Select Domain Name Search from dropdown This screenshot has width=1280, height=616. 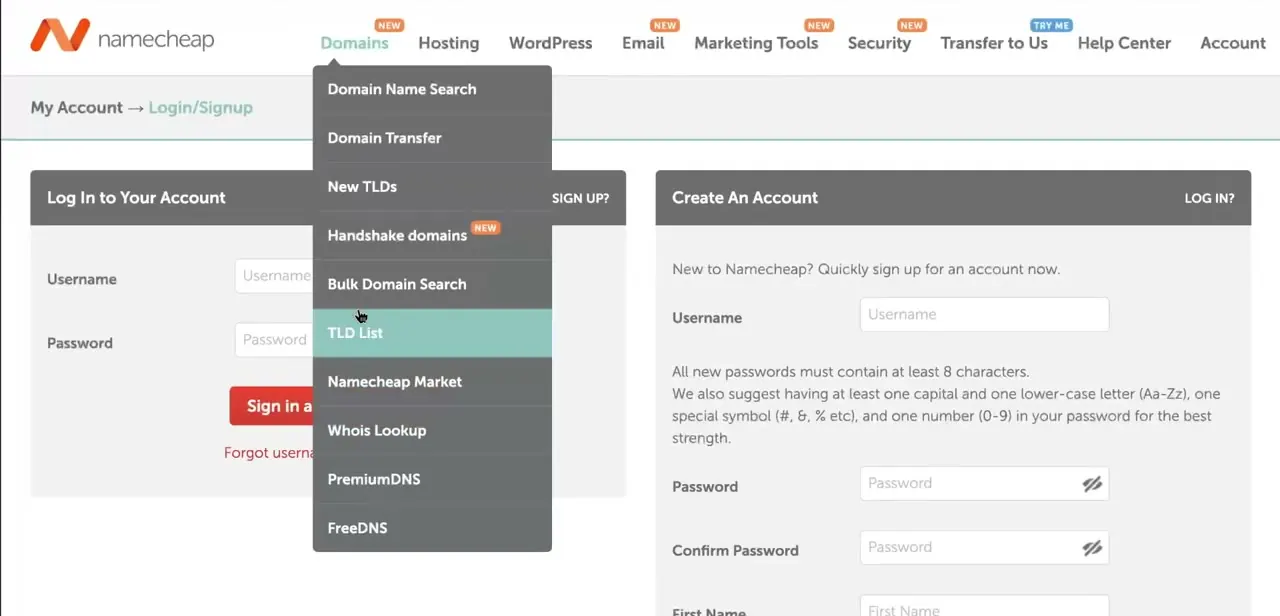[x=432, y=89]
